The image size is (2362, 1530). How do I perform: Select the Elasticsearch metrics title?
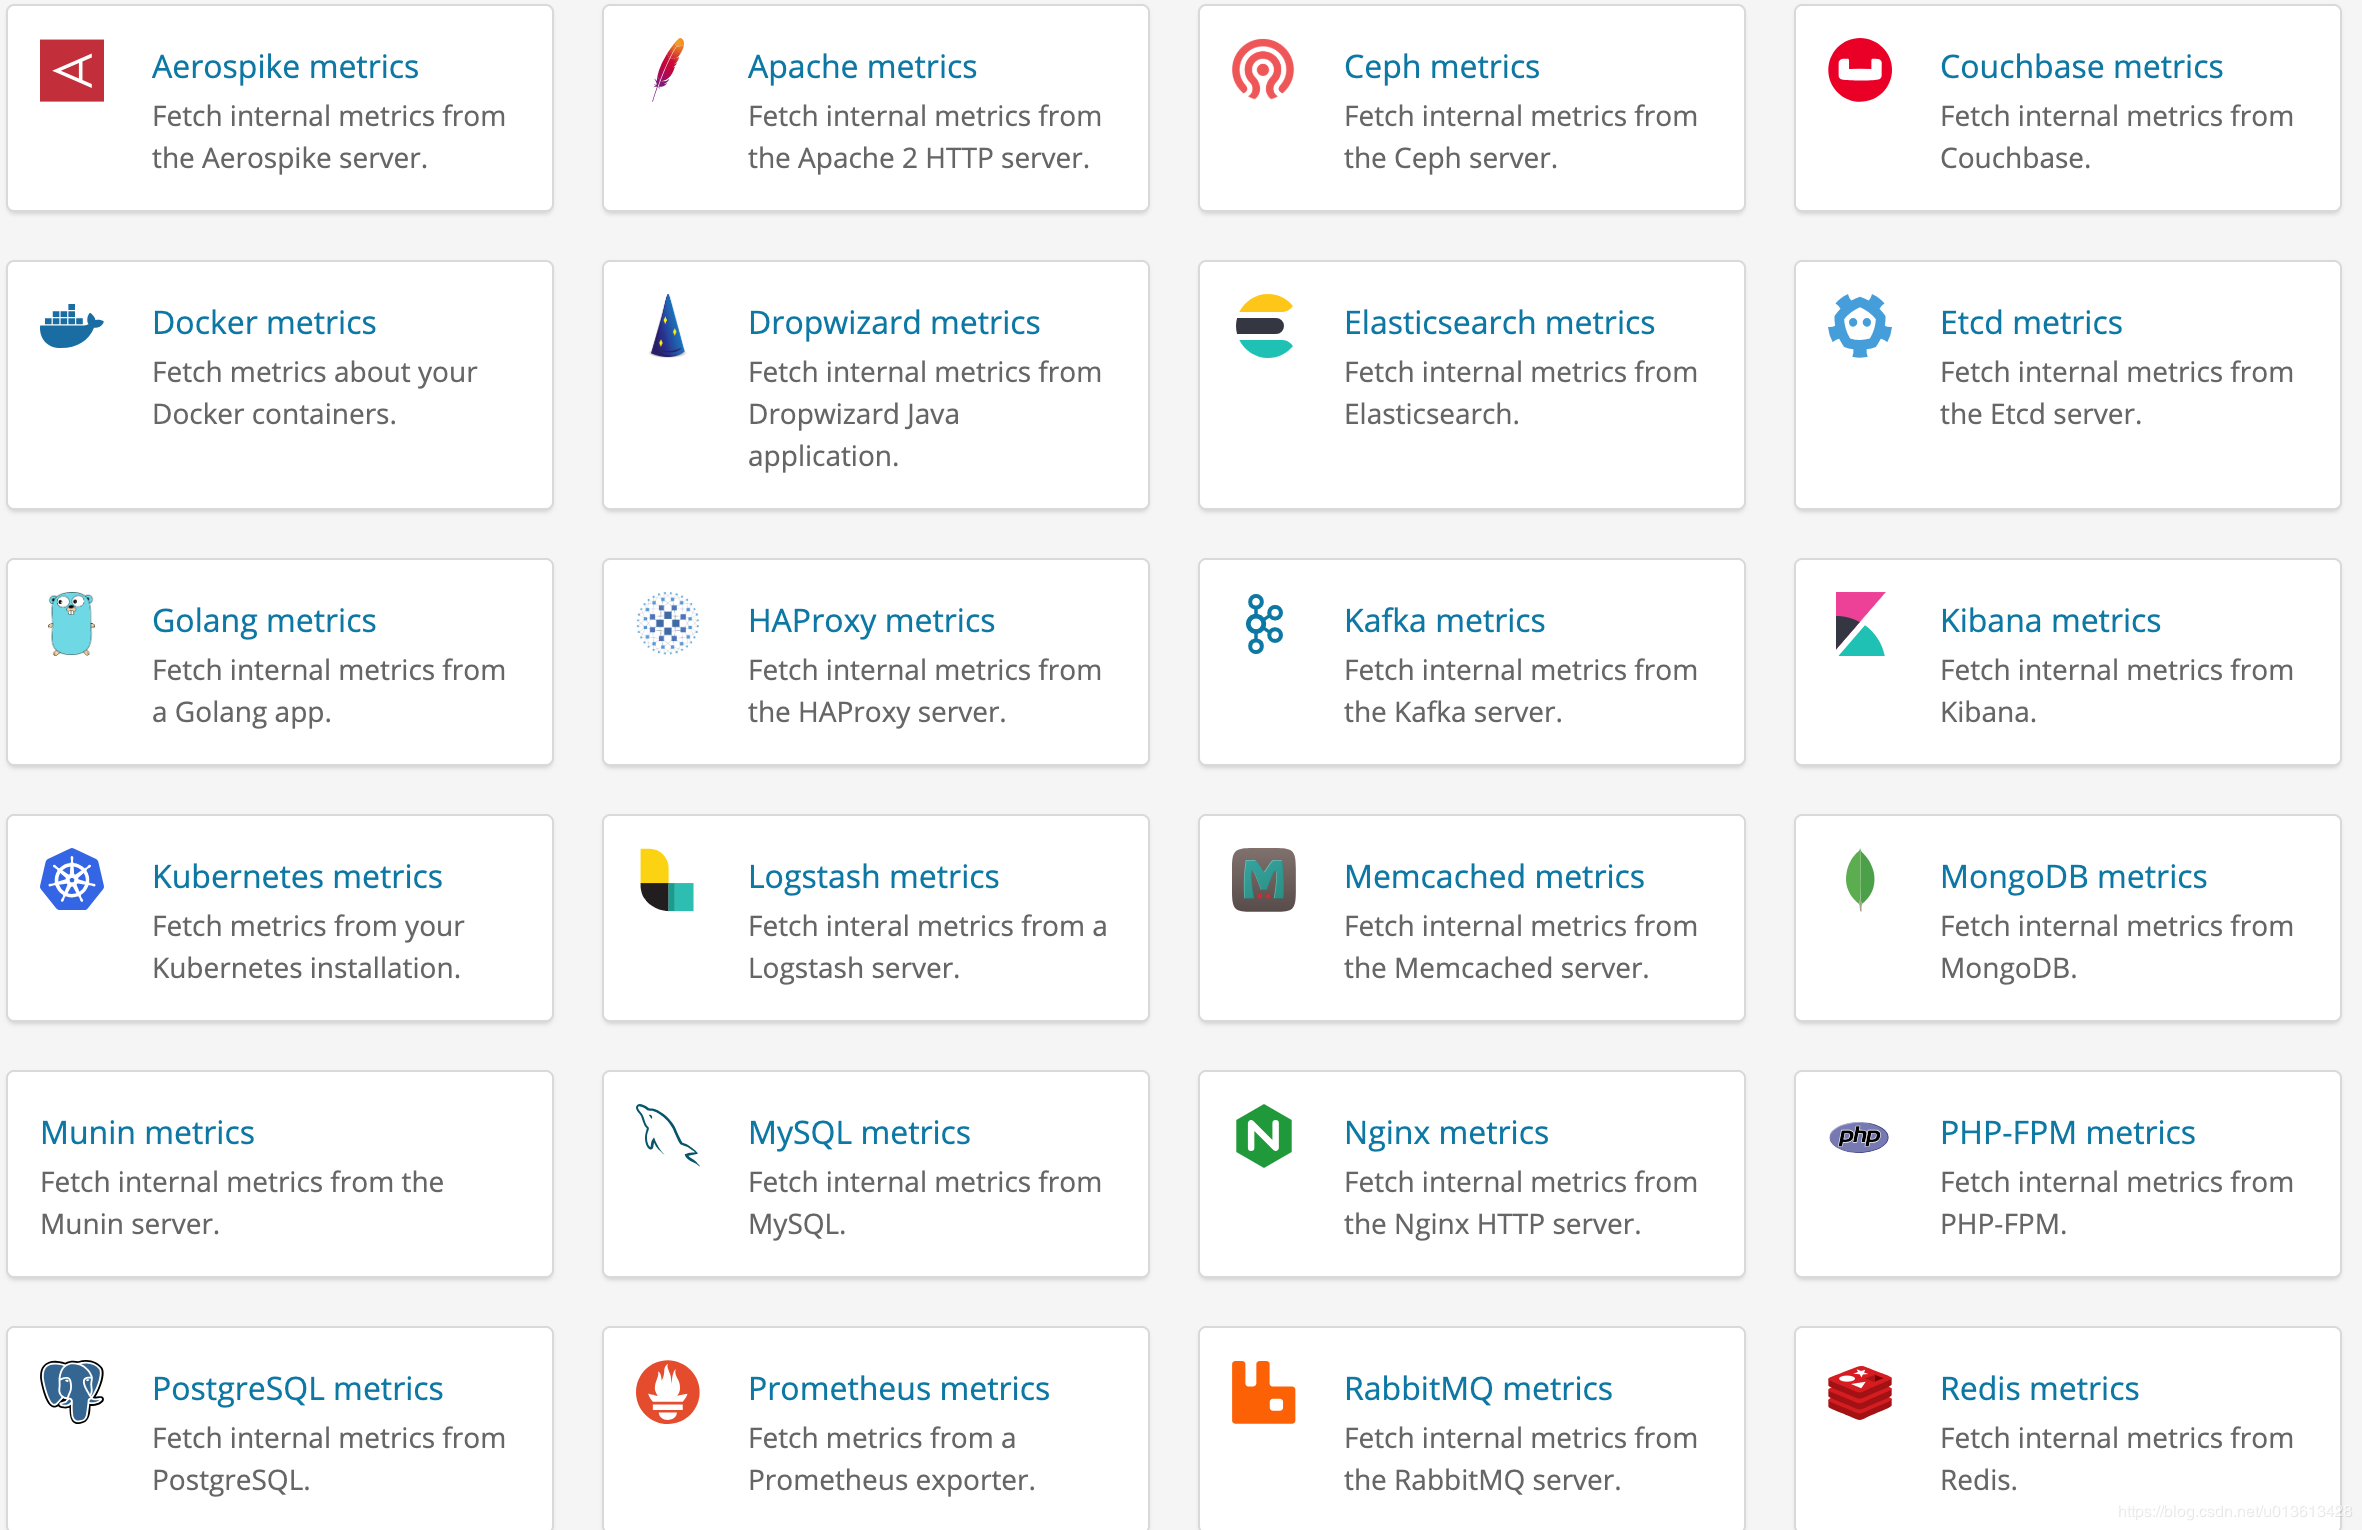[1499, 322]
